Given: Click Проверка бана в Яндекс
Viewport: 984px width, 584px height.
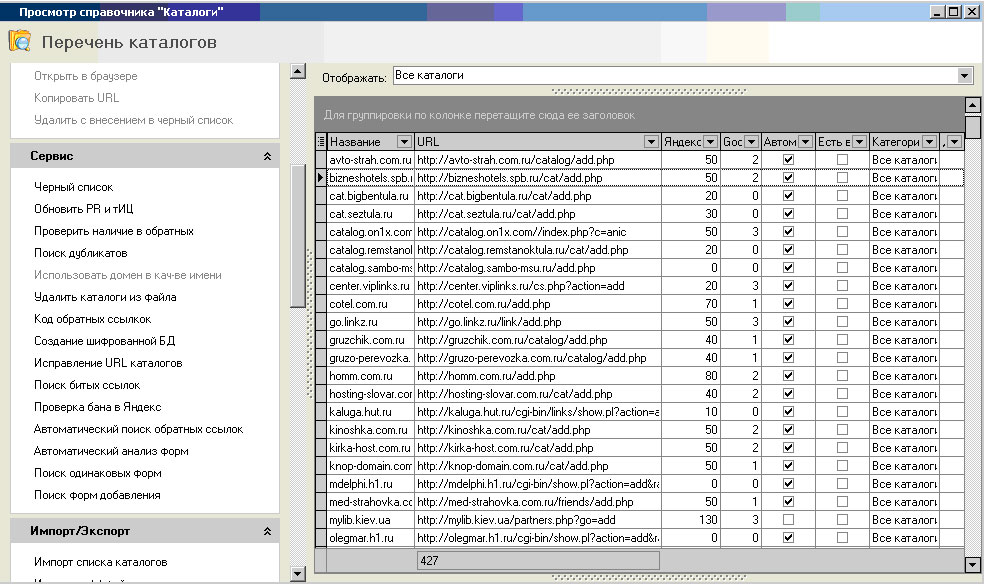Looking at the screenshot, I should [97, 407].
